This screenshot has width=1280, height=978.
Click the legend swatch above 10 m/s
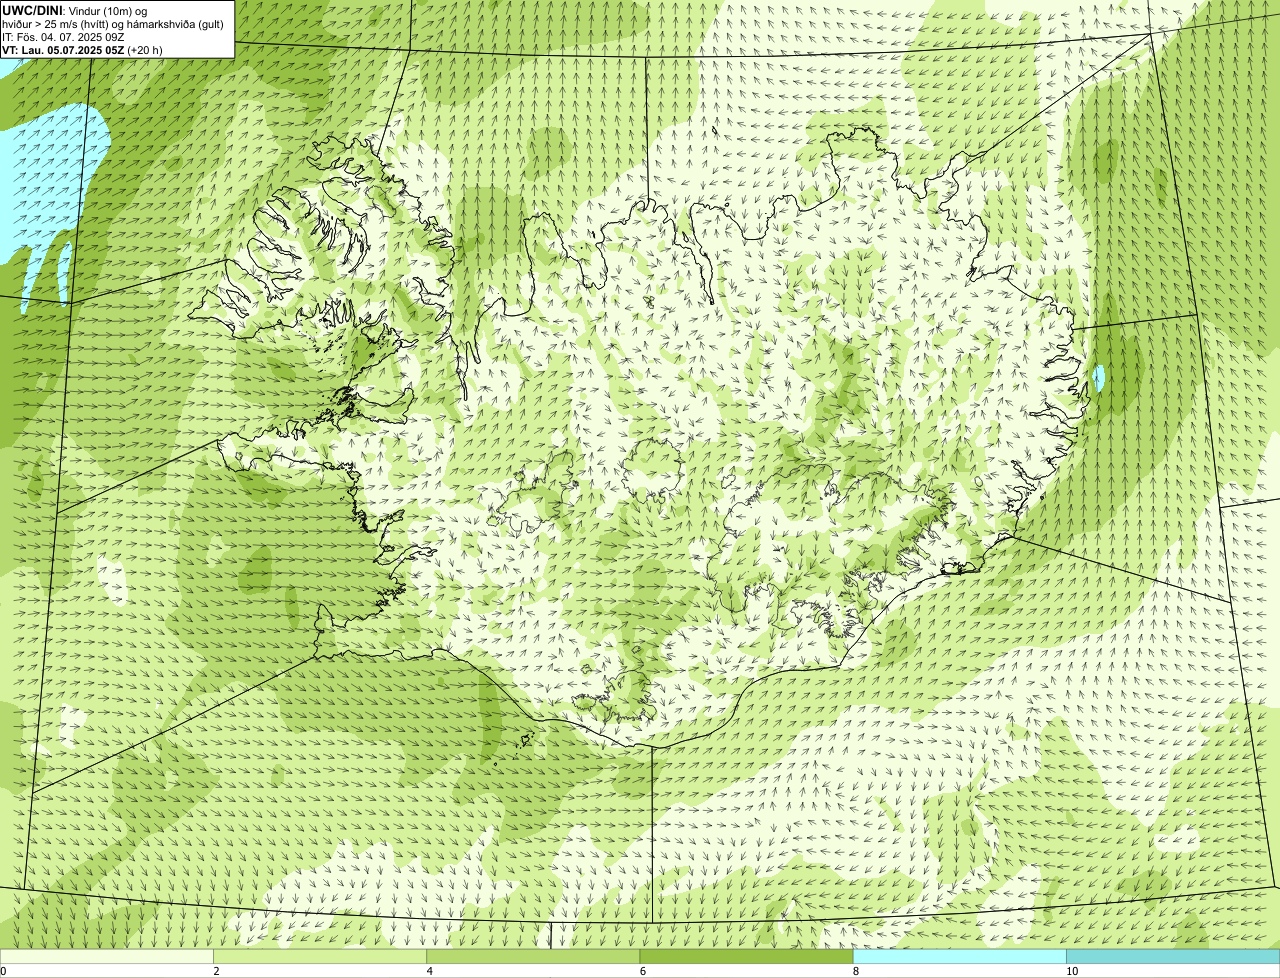pos(1173,957)
